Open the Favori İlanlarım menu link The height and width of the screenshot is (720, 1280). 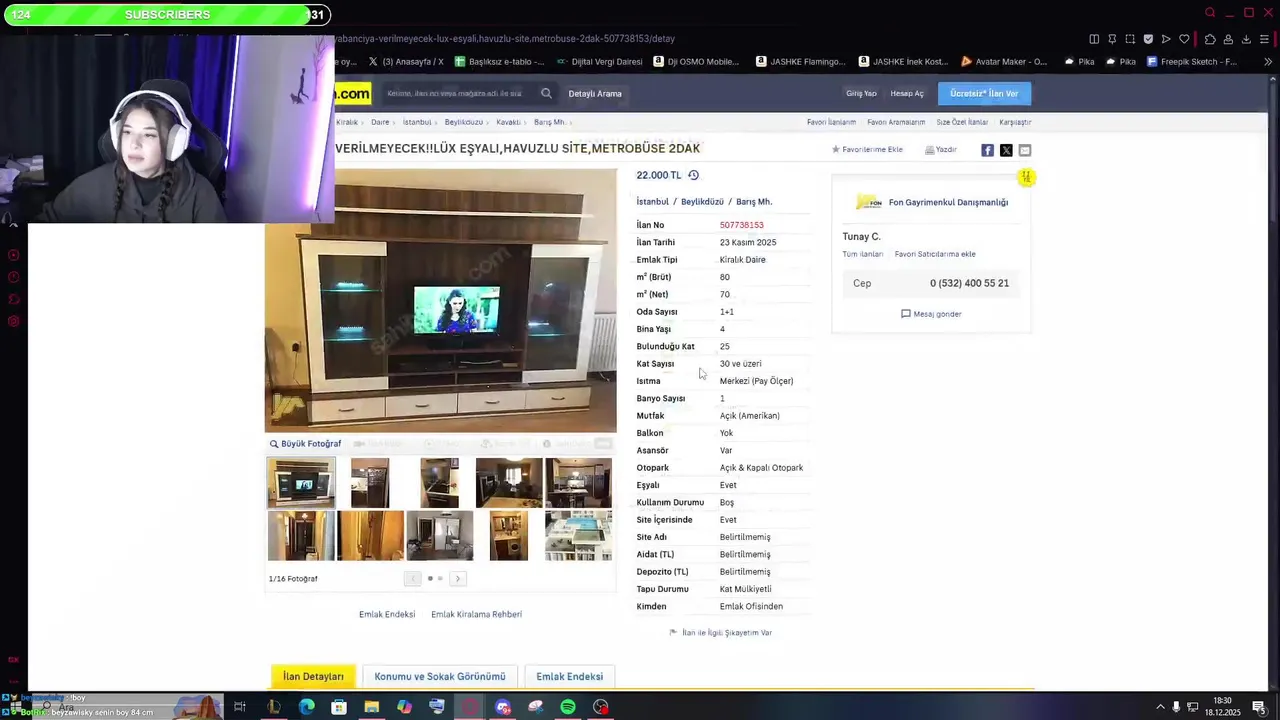pyautogui.click(x=831, y=122)
